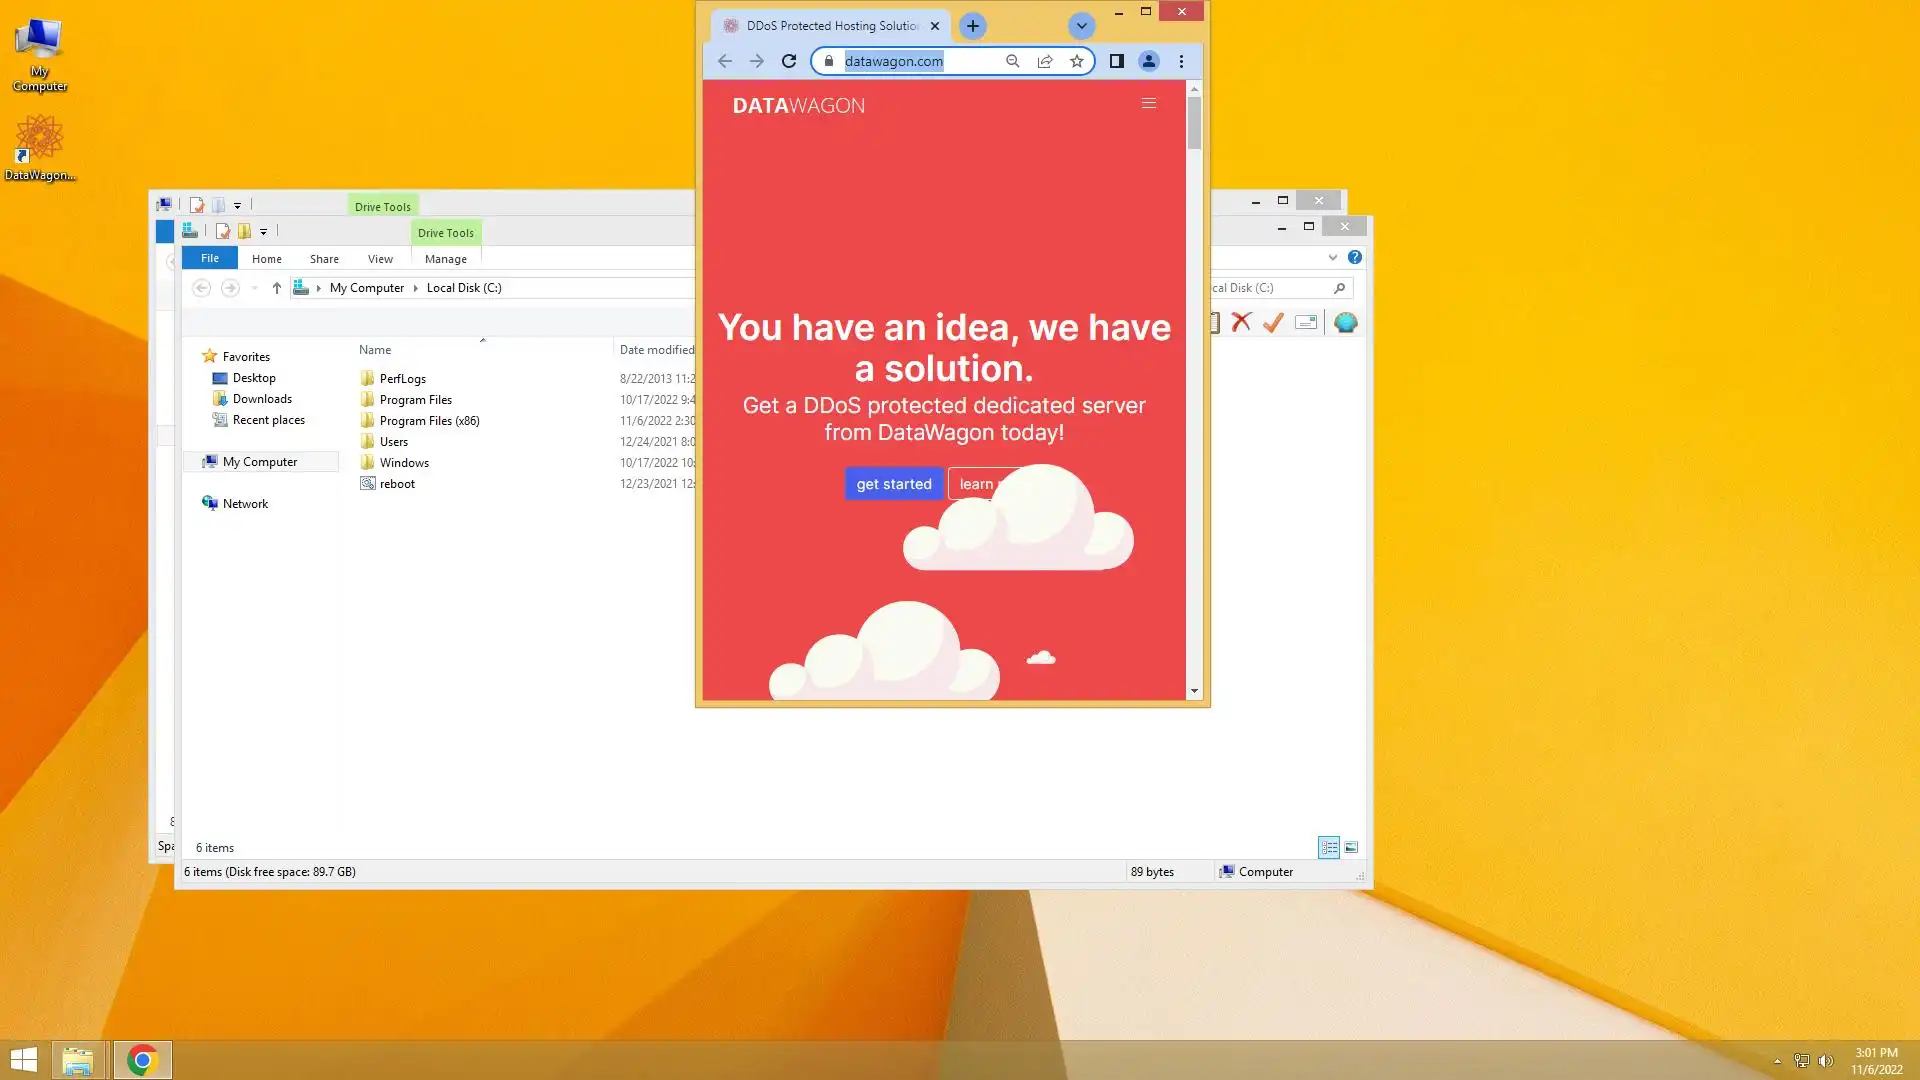Launch Chrome from the taskbar

click(142, 1060)
